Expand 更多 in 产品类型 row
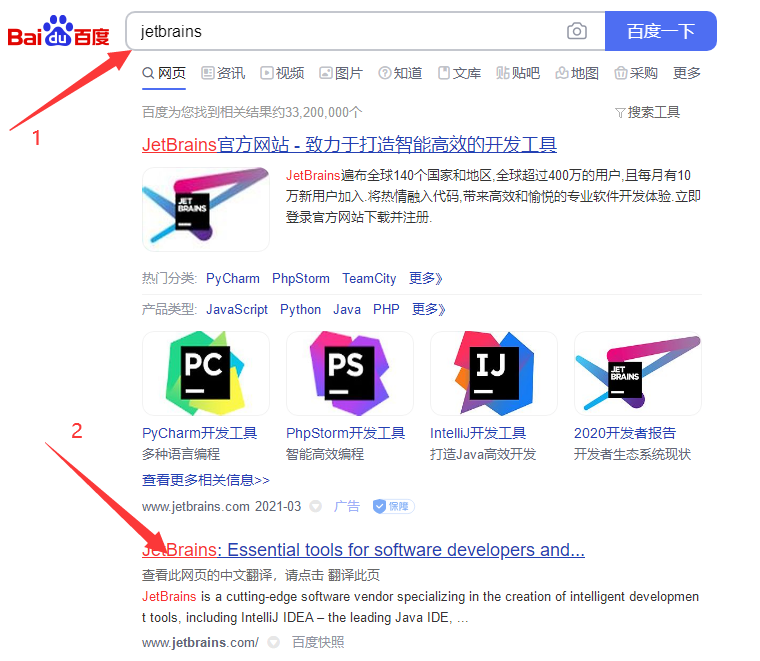This screenshot has width=760, height=661. pyautogui.click(x=428, y=309)
